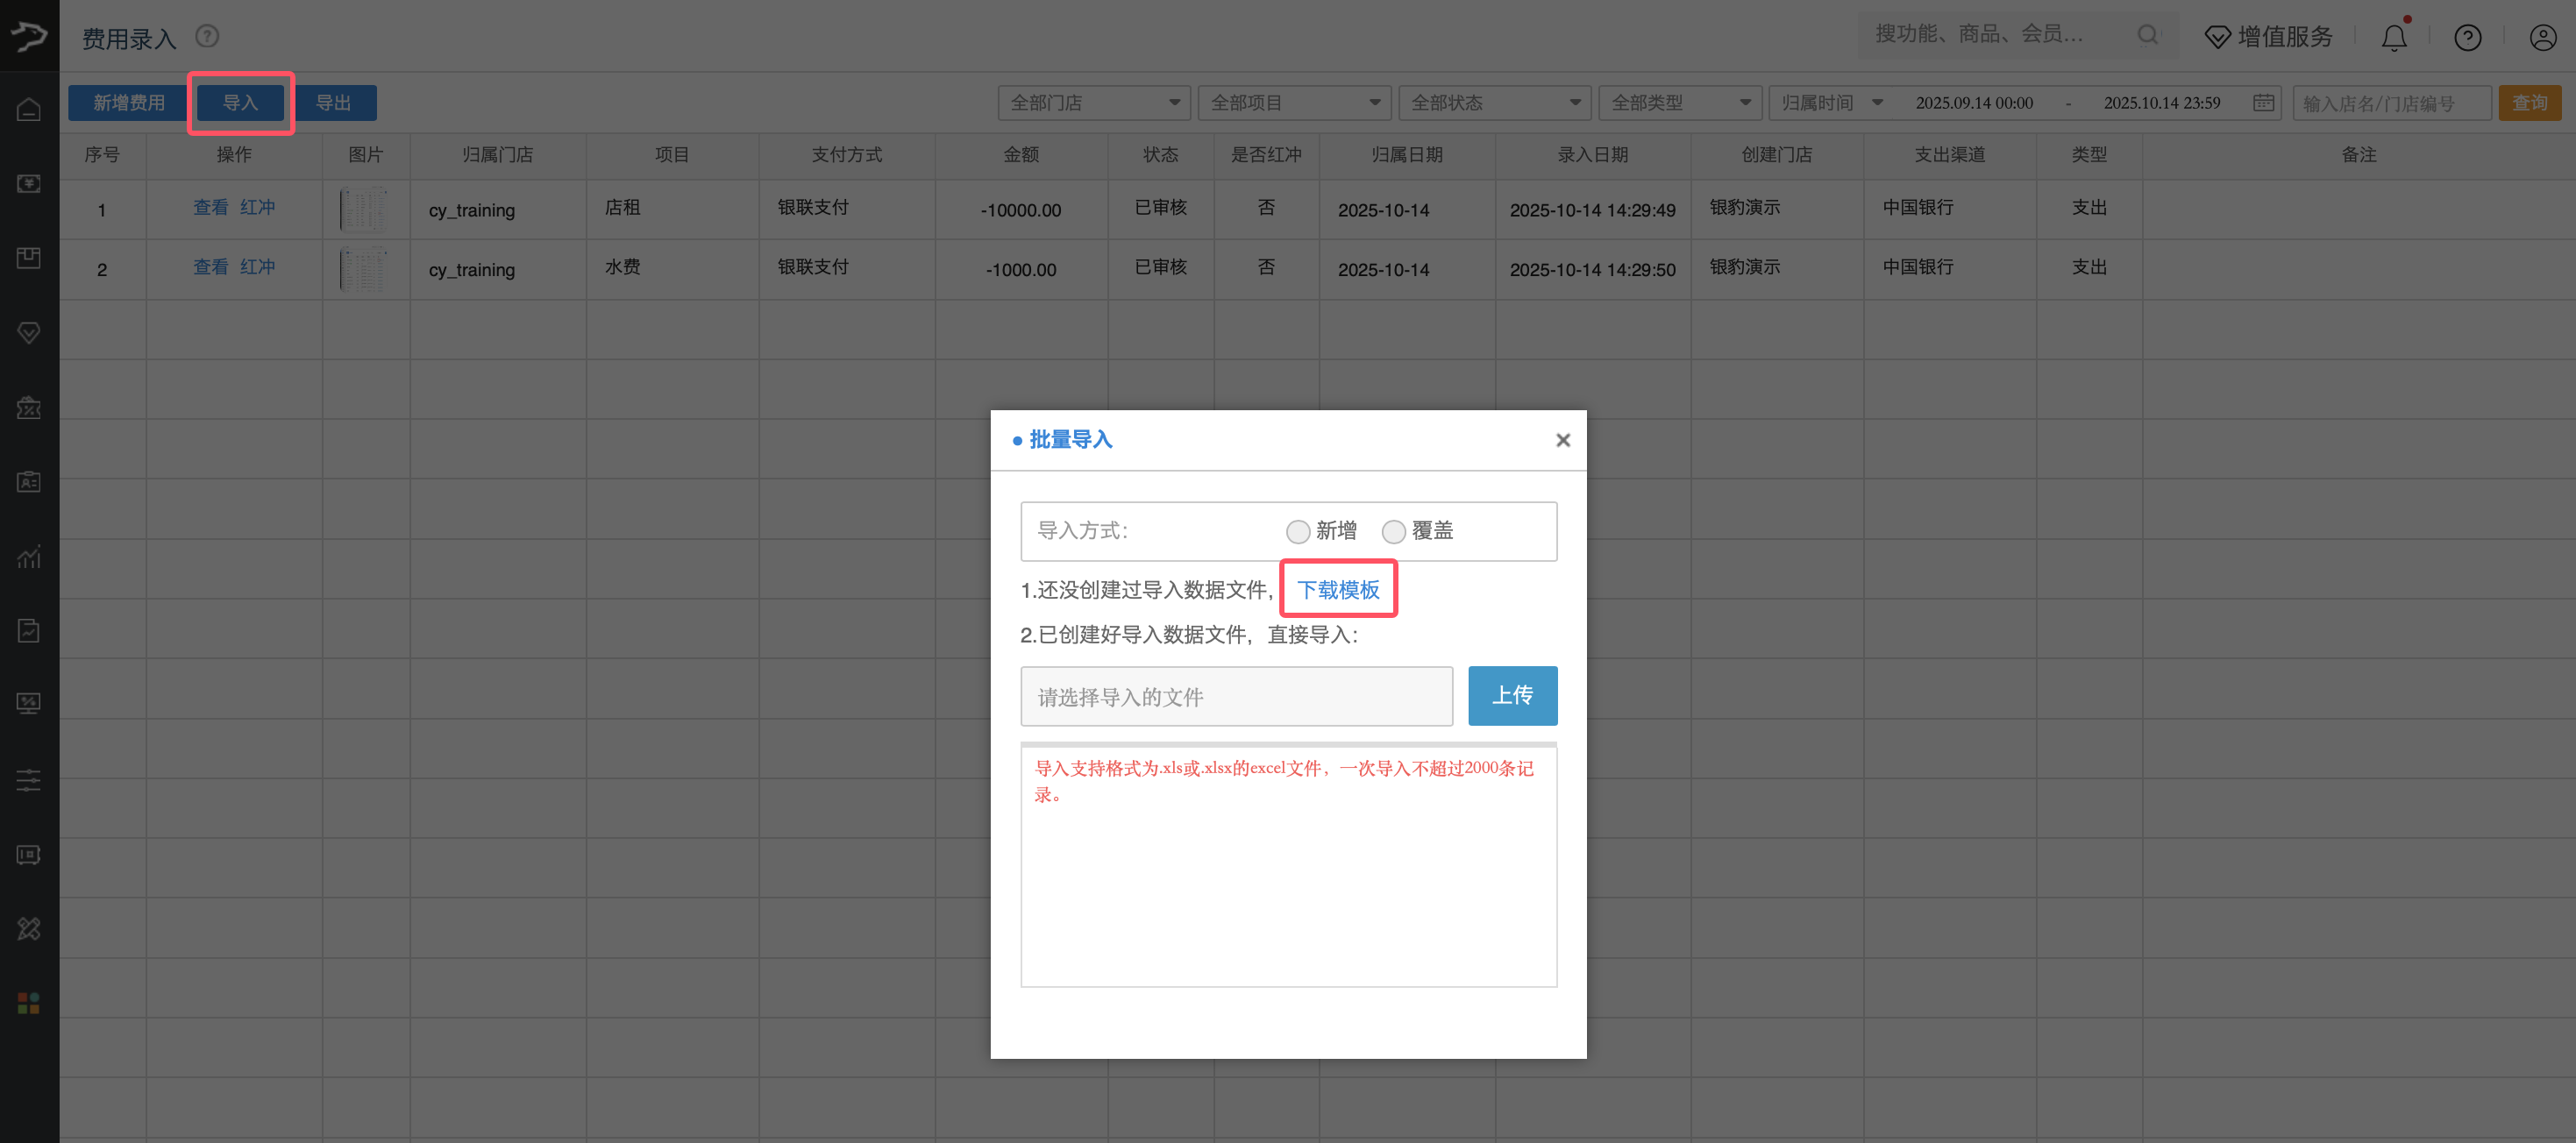Open the 全部类型 dropdown
This screenshot has height=1143, width=2576.
1680,102
